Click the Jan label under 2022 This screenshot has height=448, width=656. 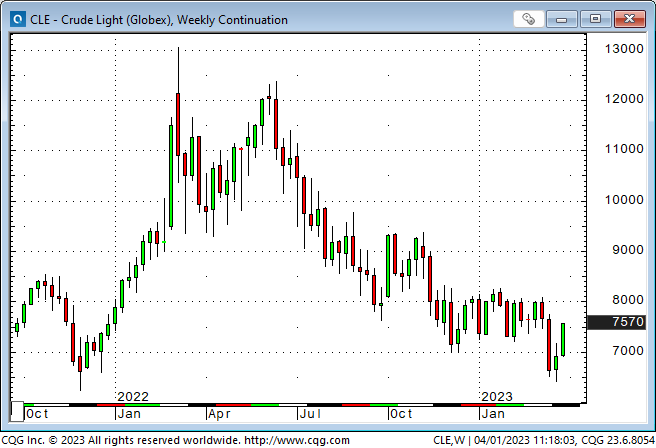[128, 414]
